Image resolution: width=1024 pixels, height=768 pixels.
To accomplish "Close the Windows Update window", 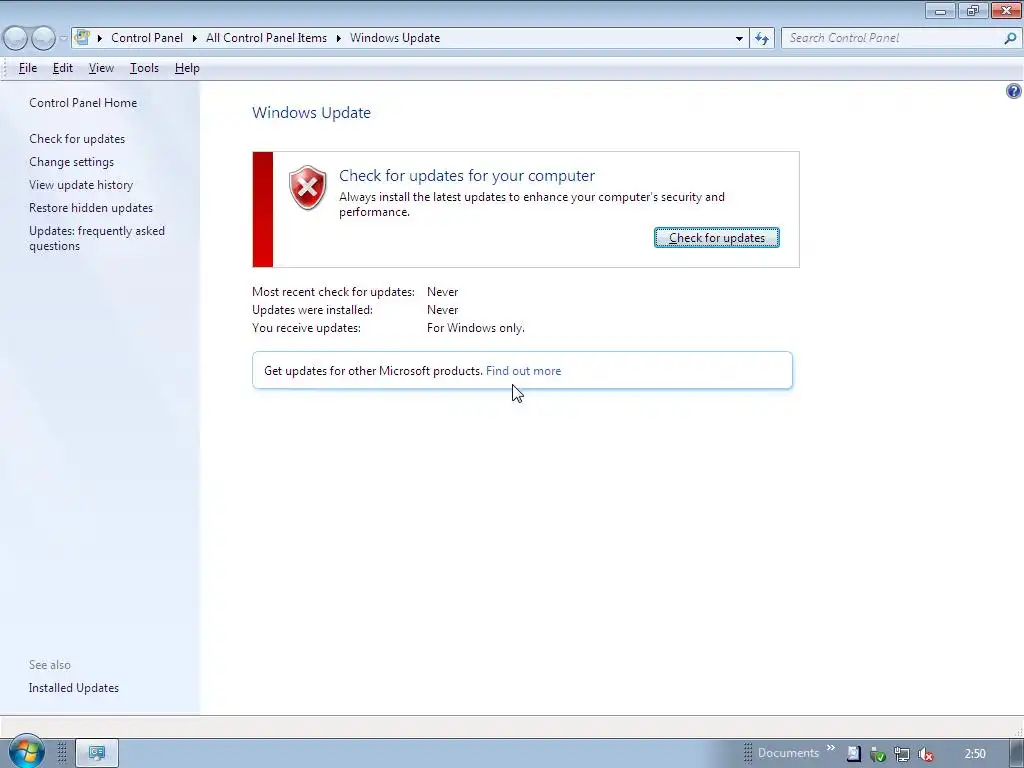I will click(x=1006, y=10).
